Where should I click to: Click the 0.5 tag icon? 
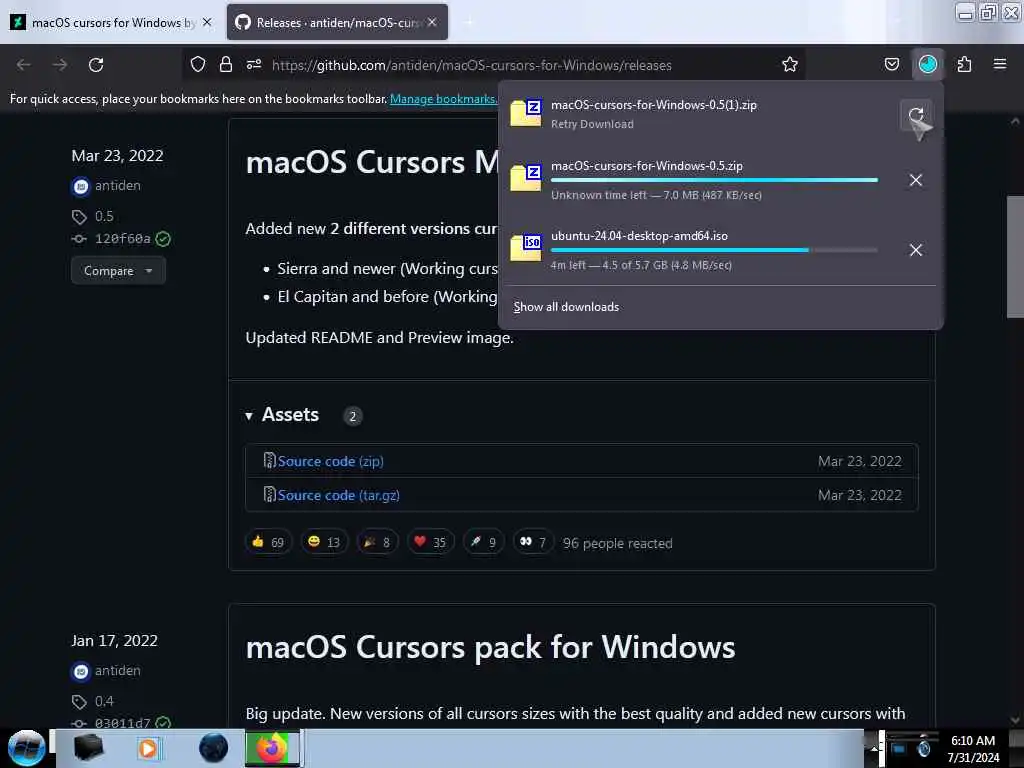79,217
